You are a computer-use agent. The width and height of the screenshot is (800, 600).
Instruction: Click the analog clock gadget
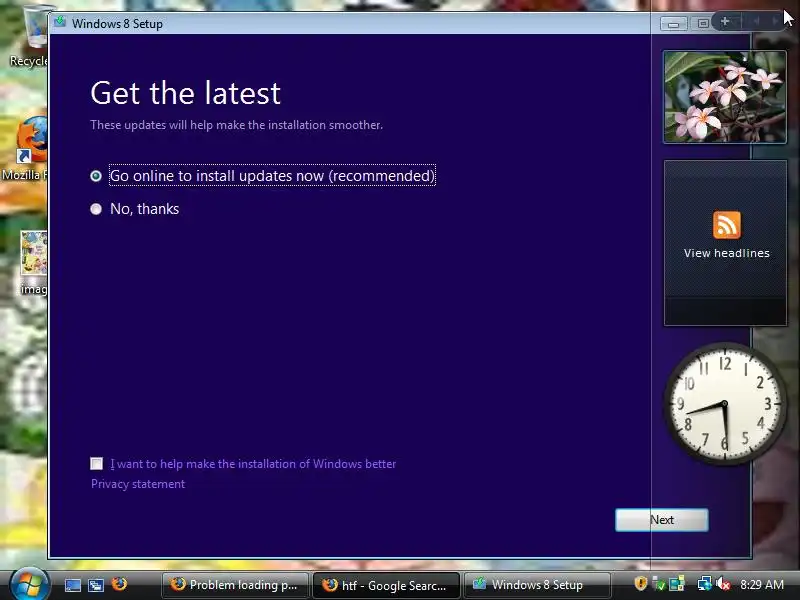(724, 404)
